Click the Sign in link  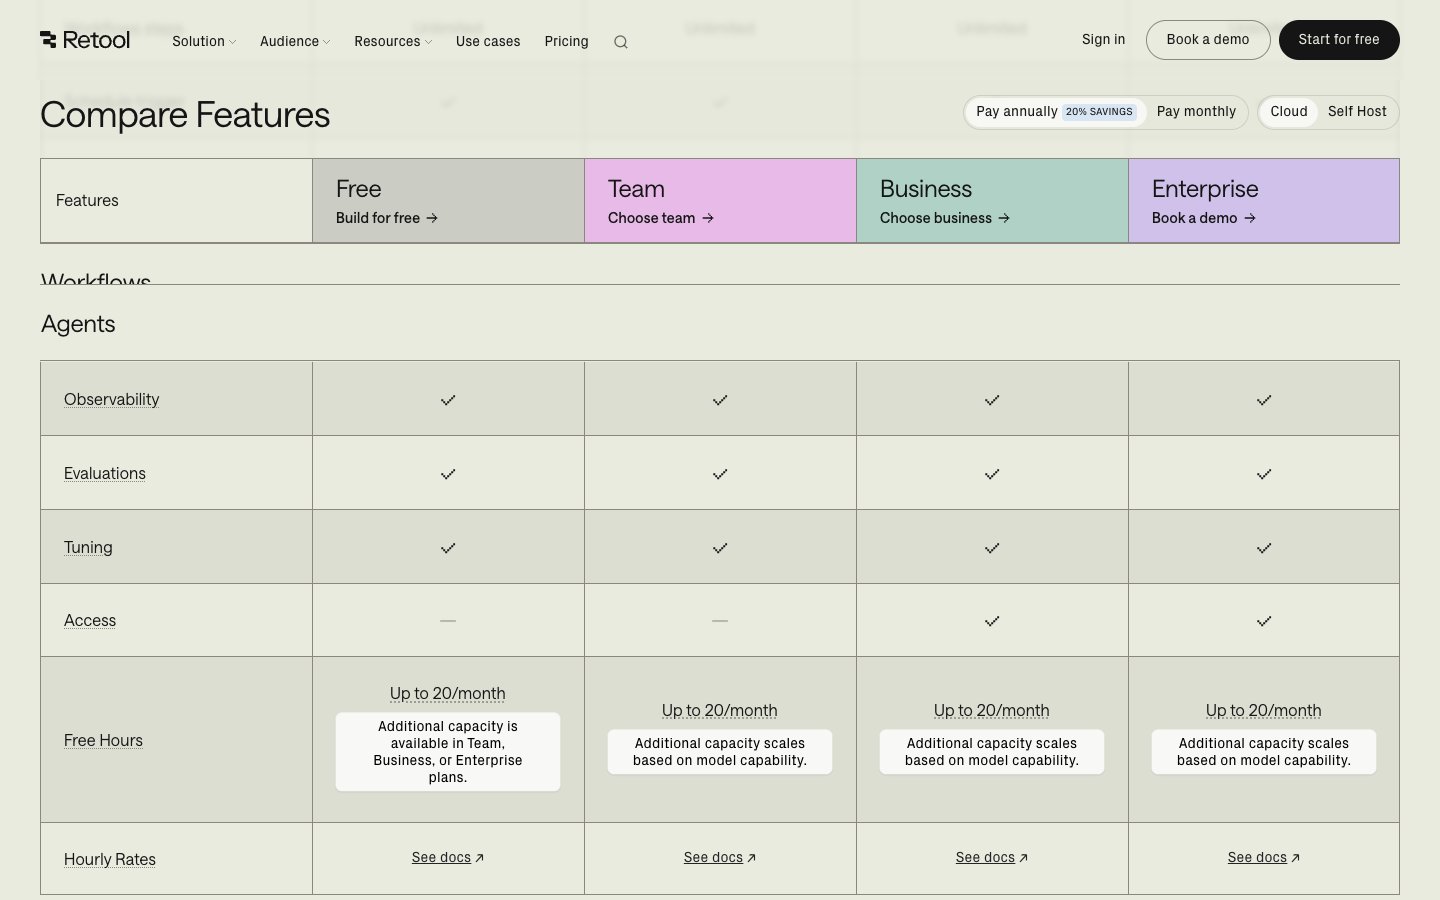1103,40
